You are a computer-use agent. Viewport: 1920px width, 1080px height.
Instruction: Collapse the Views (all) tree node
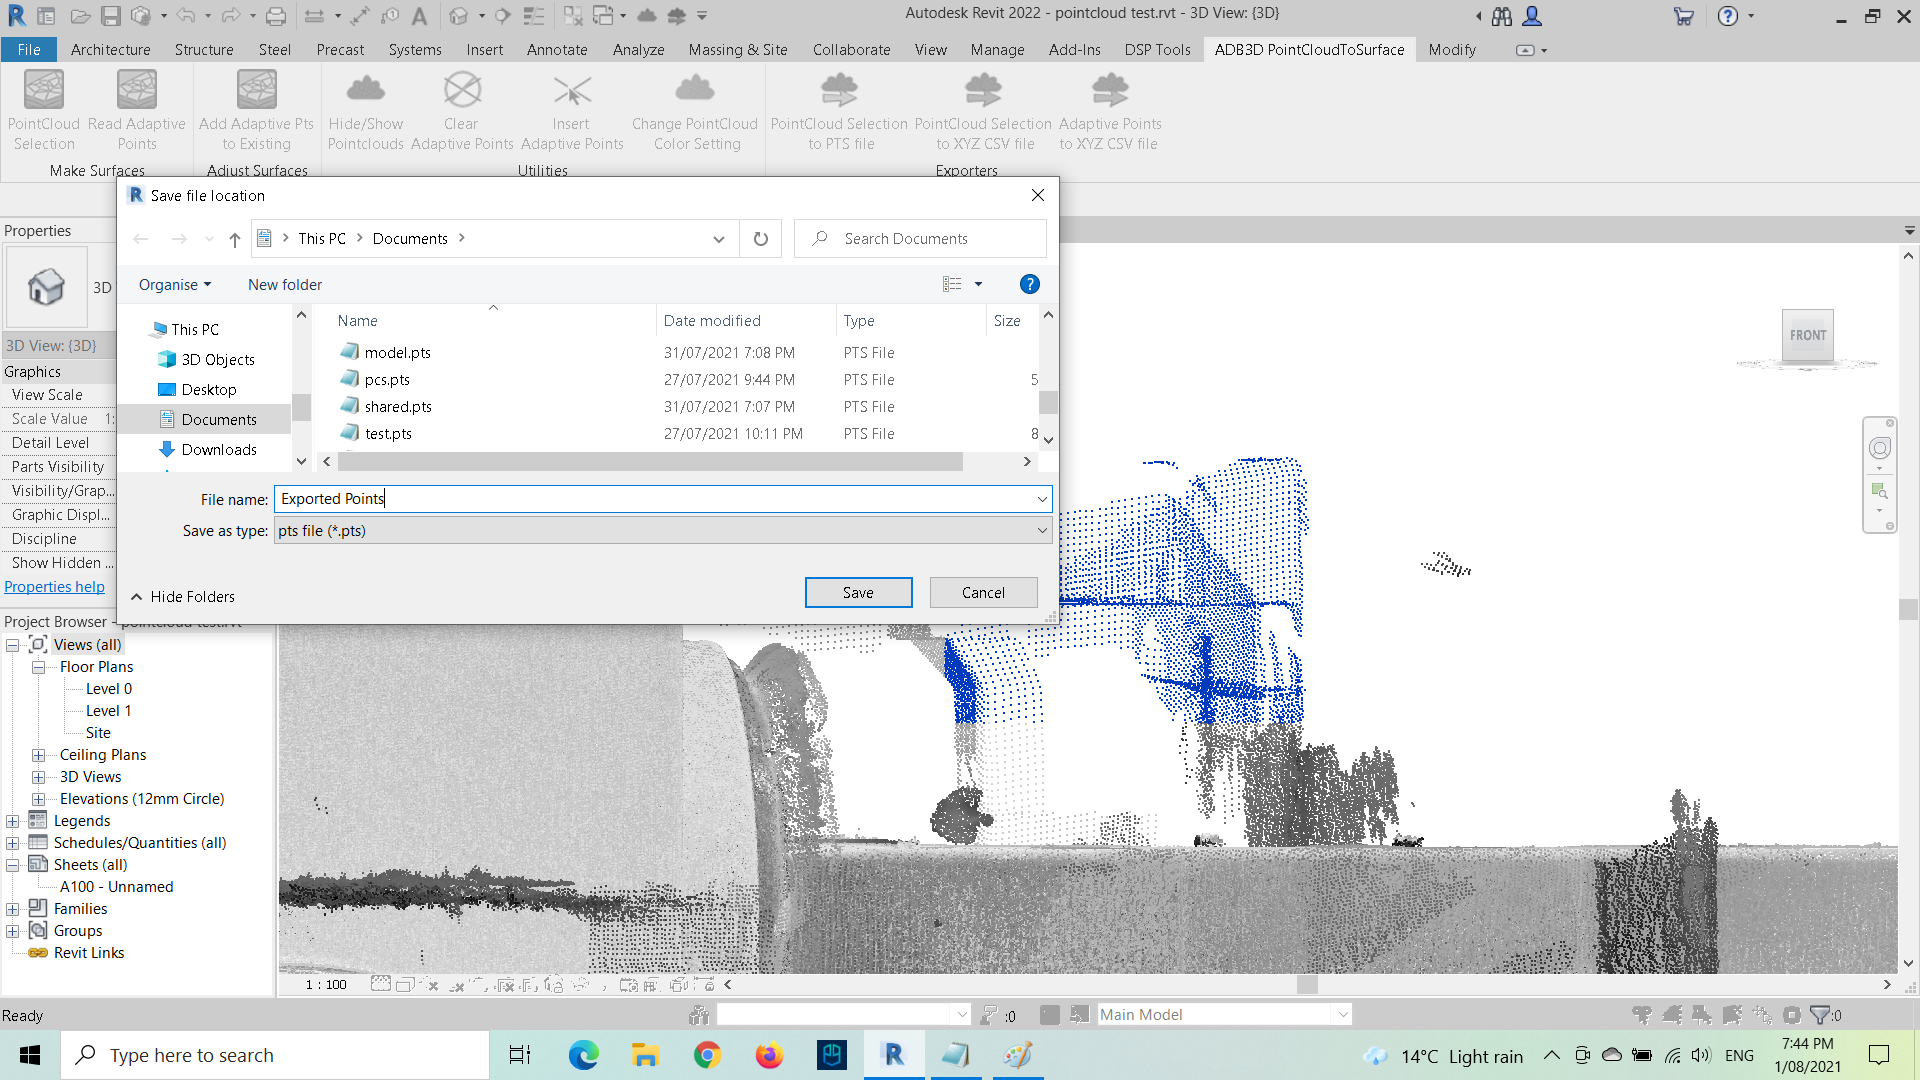[x=13, y=645]
